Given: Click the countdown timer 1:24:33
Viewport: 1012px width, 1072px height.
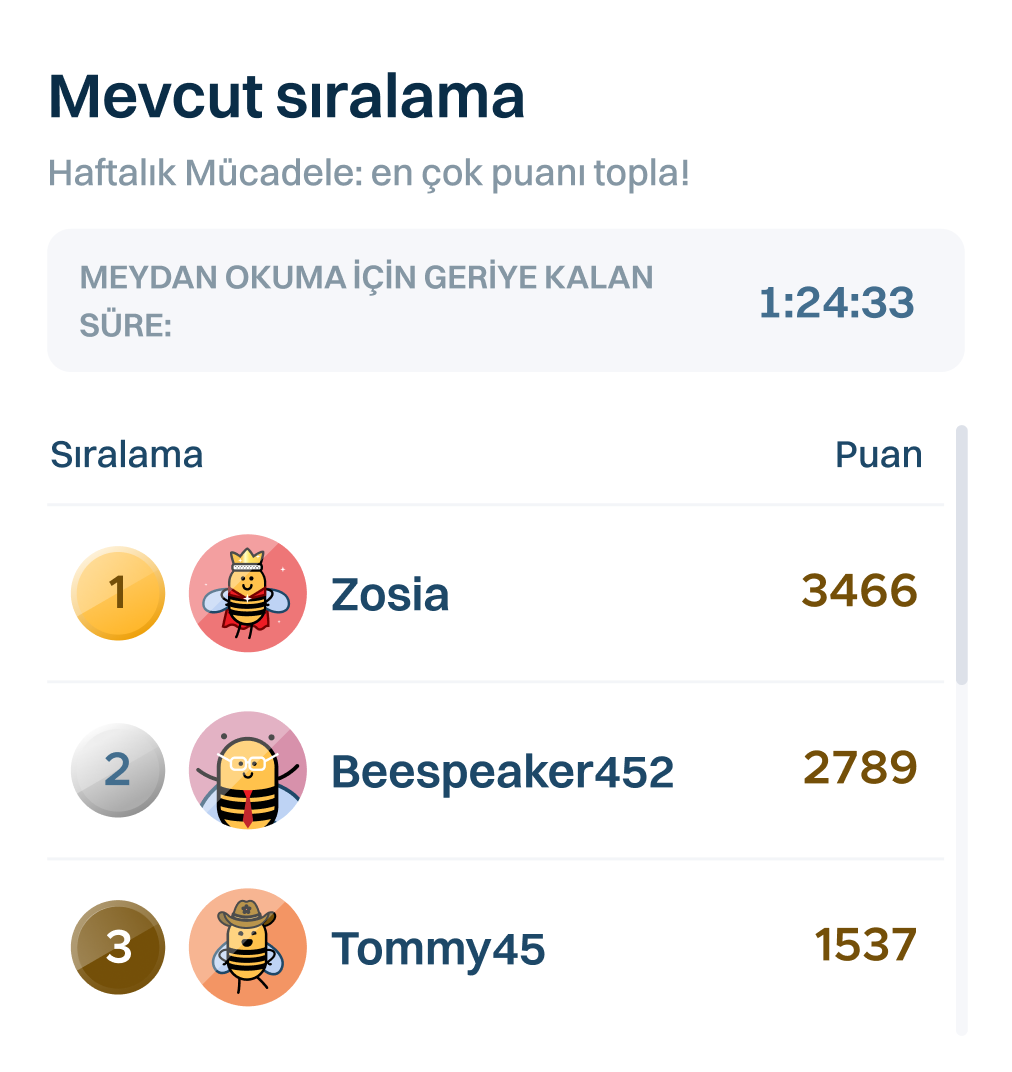Looking at the screenshot, I should click(836, 302).
